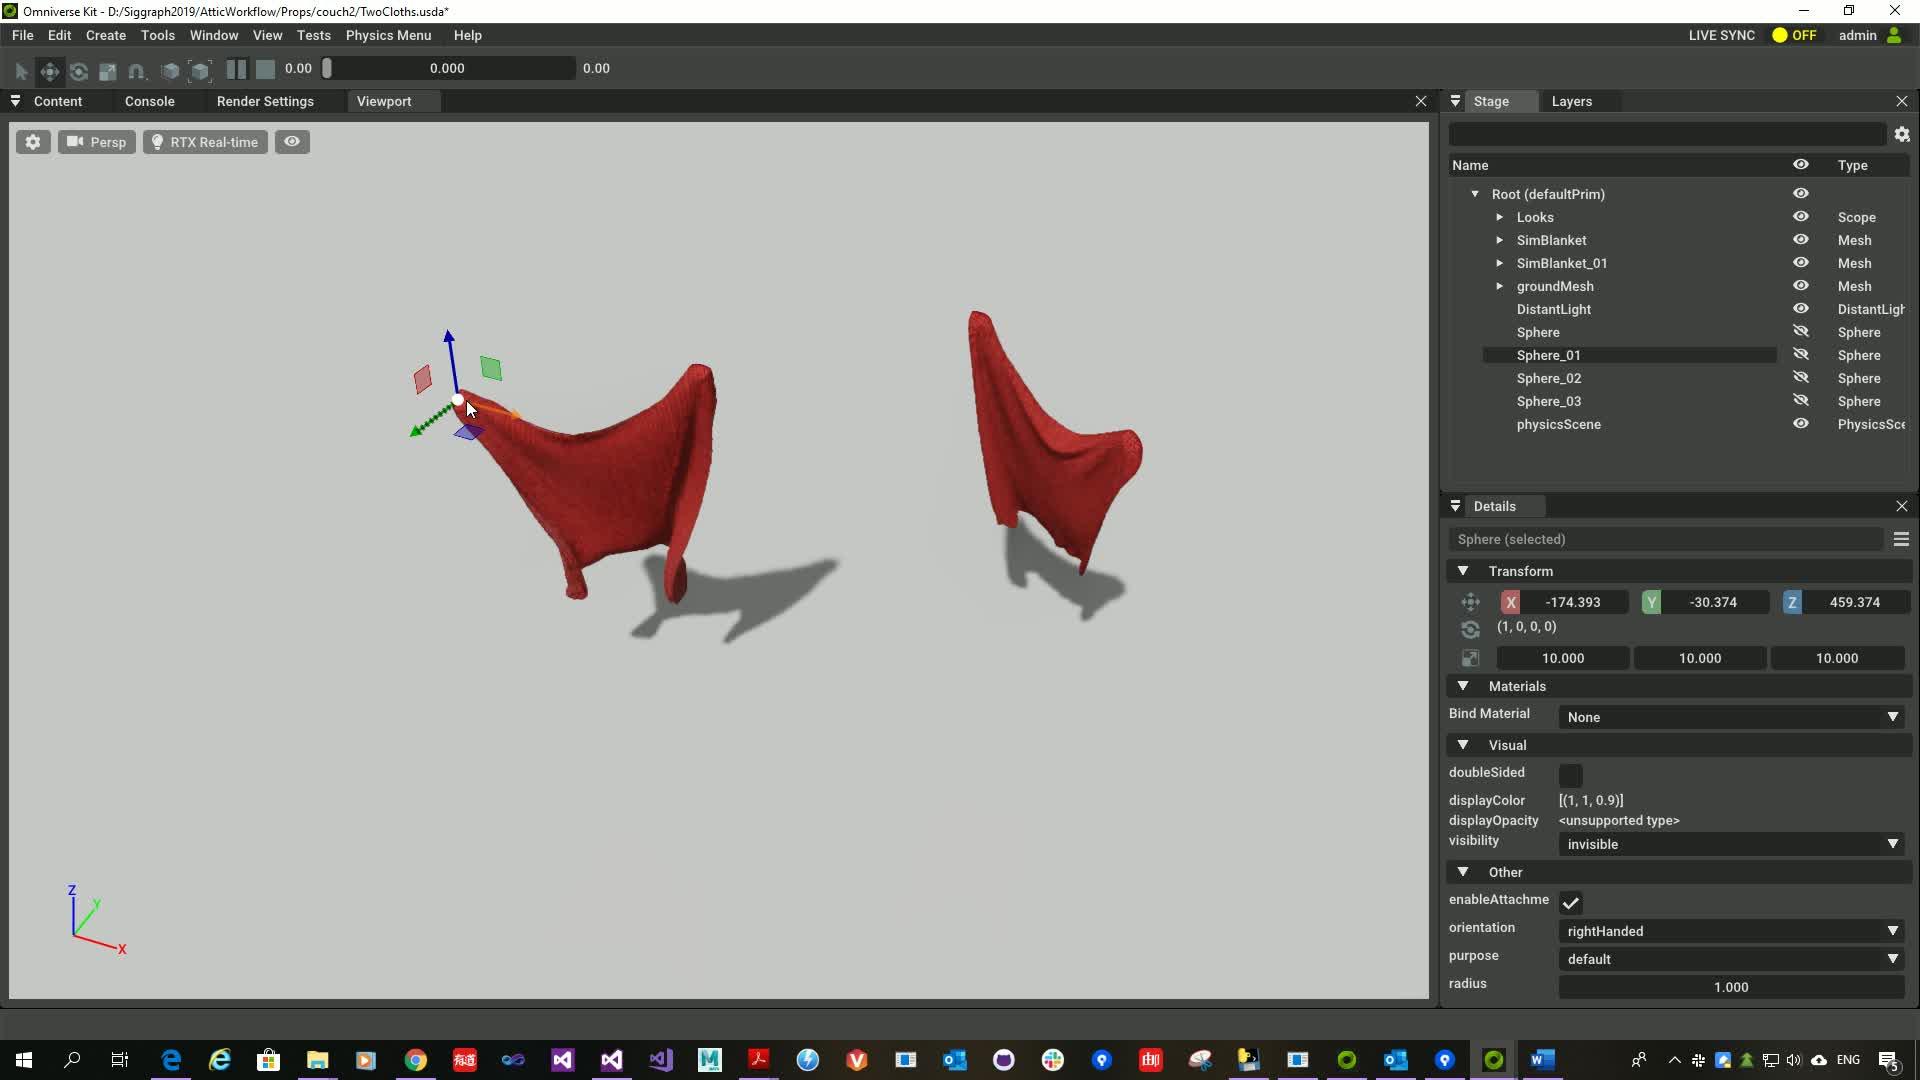Select the Rotate tool in the toolbar
Image resolution: width=1920 pixels, height=1080 pixels.
click(78, 68)
